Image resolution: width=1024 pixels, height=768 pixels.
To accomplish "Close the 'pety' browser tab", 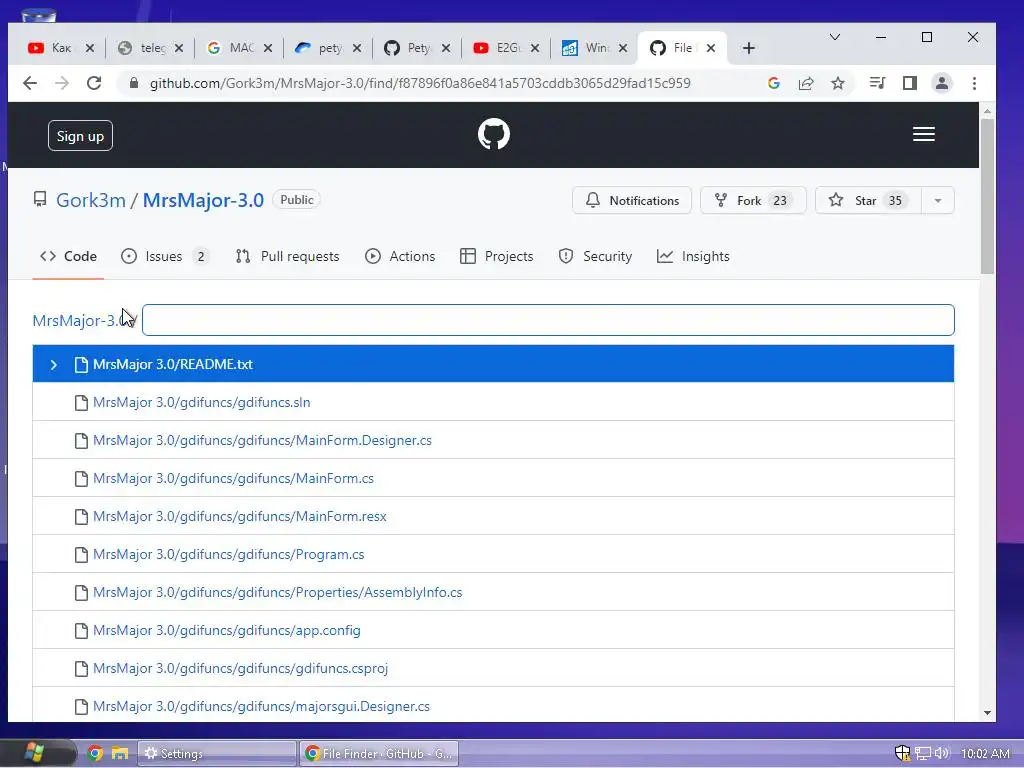I will (357, 48).
